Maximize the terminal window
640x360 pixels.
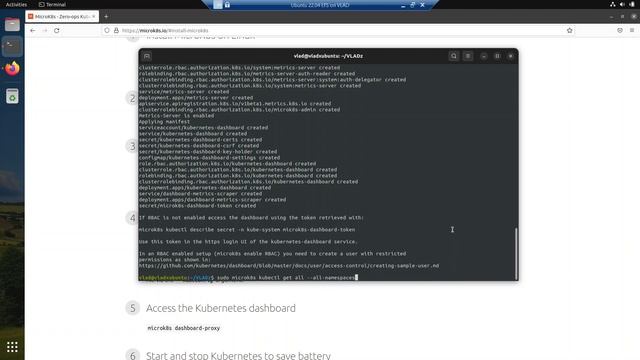coord(497,56)
